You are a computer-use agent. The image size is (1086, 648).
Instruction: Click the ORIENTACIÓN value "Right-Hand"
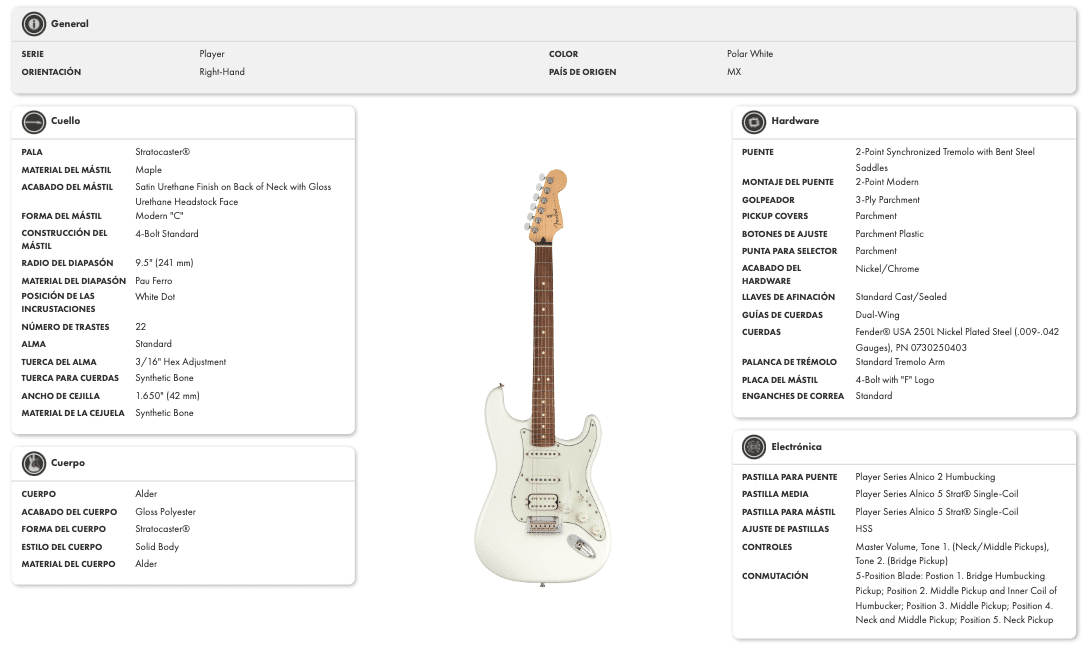click(x=222, y=72)
